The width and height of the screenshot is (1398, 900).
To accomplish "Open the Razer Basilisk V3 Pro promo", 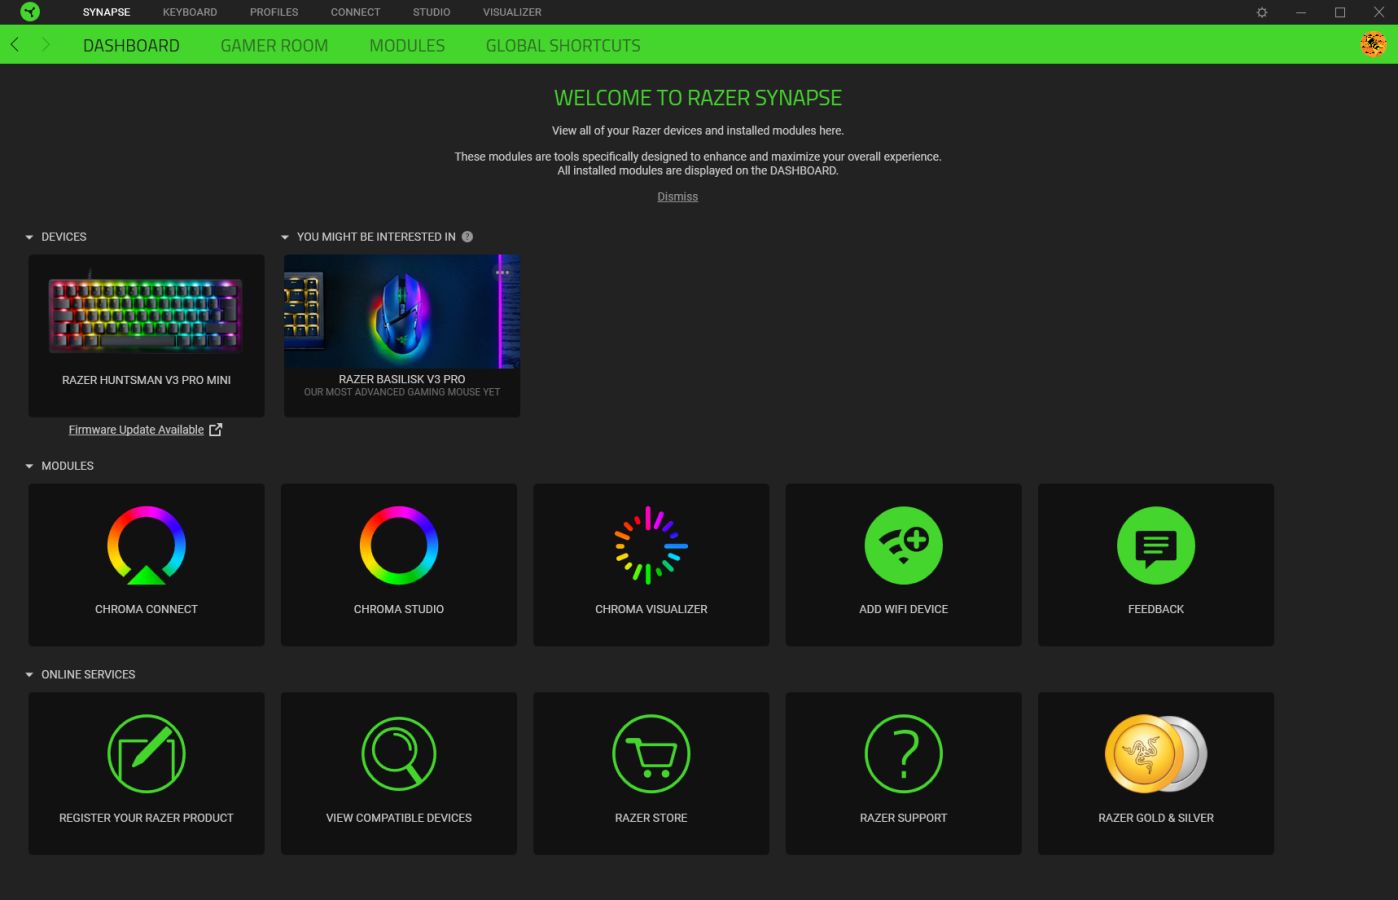I will [402, 335].
